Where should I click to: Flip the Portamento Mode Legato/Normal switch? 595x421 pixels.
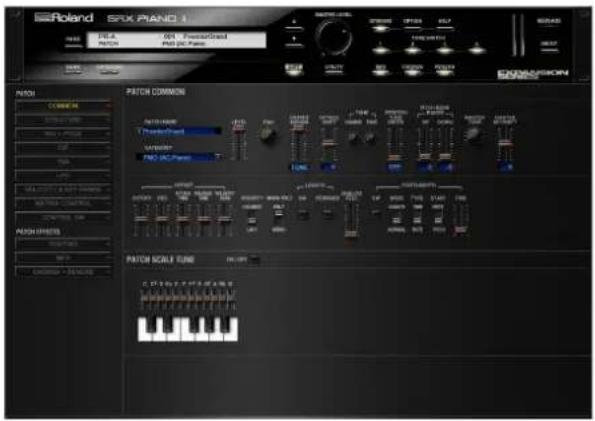[397, 219]
